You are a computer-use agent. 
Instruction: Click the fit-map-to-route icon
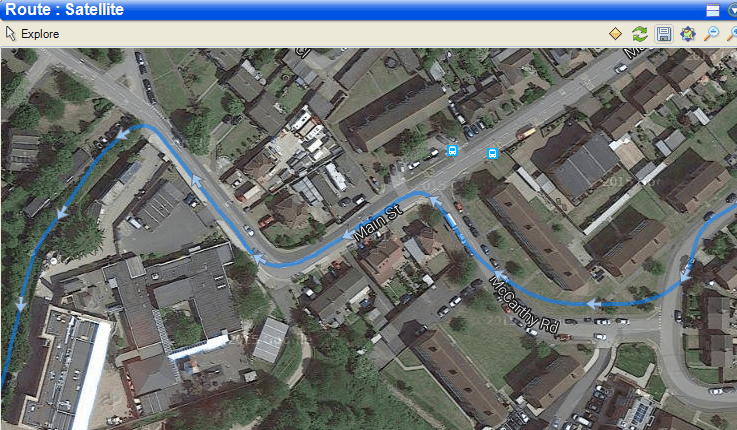click(x=688, y=34)
